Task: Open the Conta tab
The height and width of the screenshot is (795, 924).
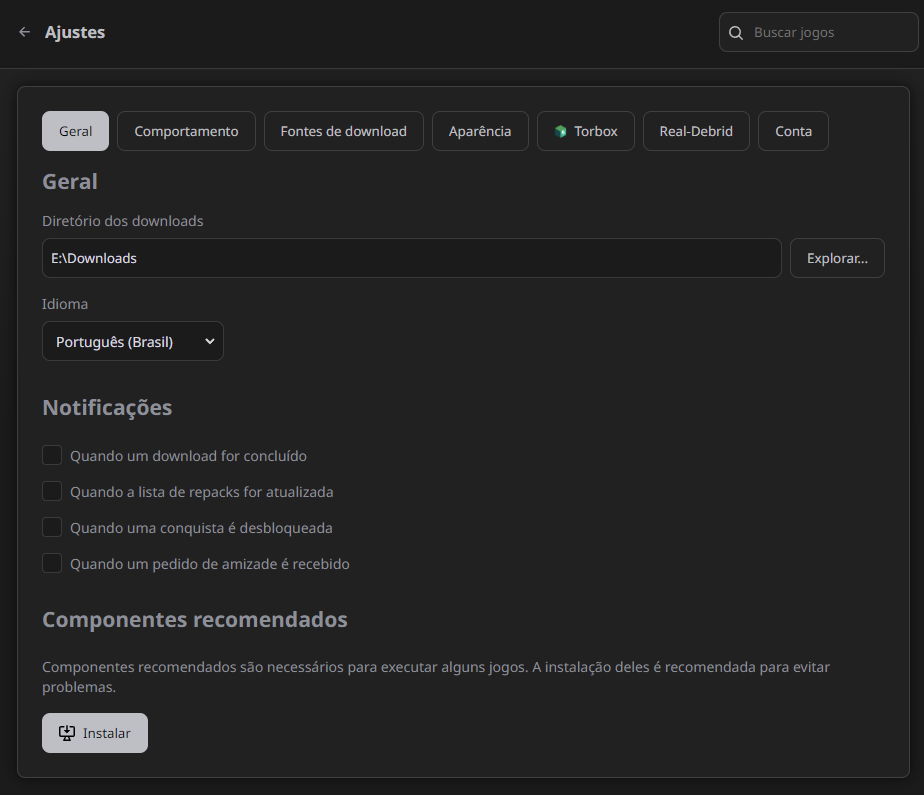Action: click(x=793, y=131)
